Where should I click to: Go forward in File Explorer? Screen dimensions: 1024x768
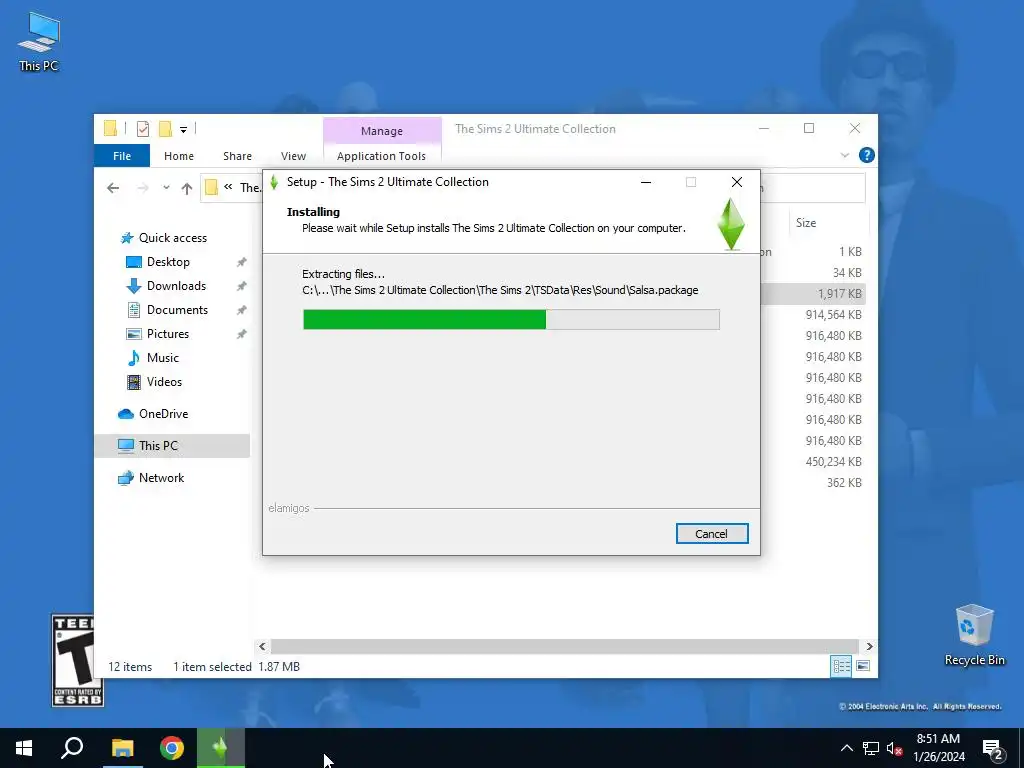[142, 188]
